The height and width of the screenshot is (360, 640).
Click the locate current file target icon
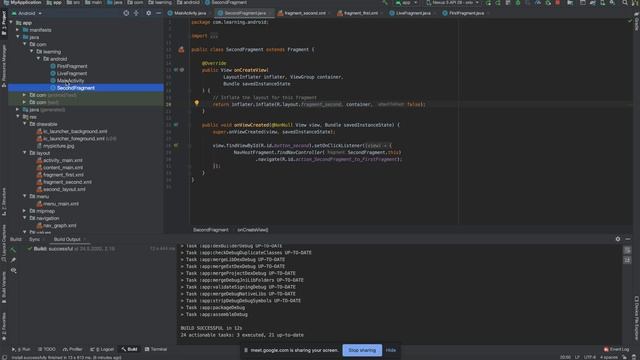pos(126,13)
